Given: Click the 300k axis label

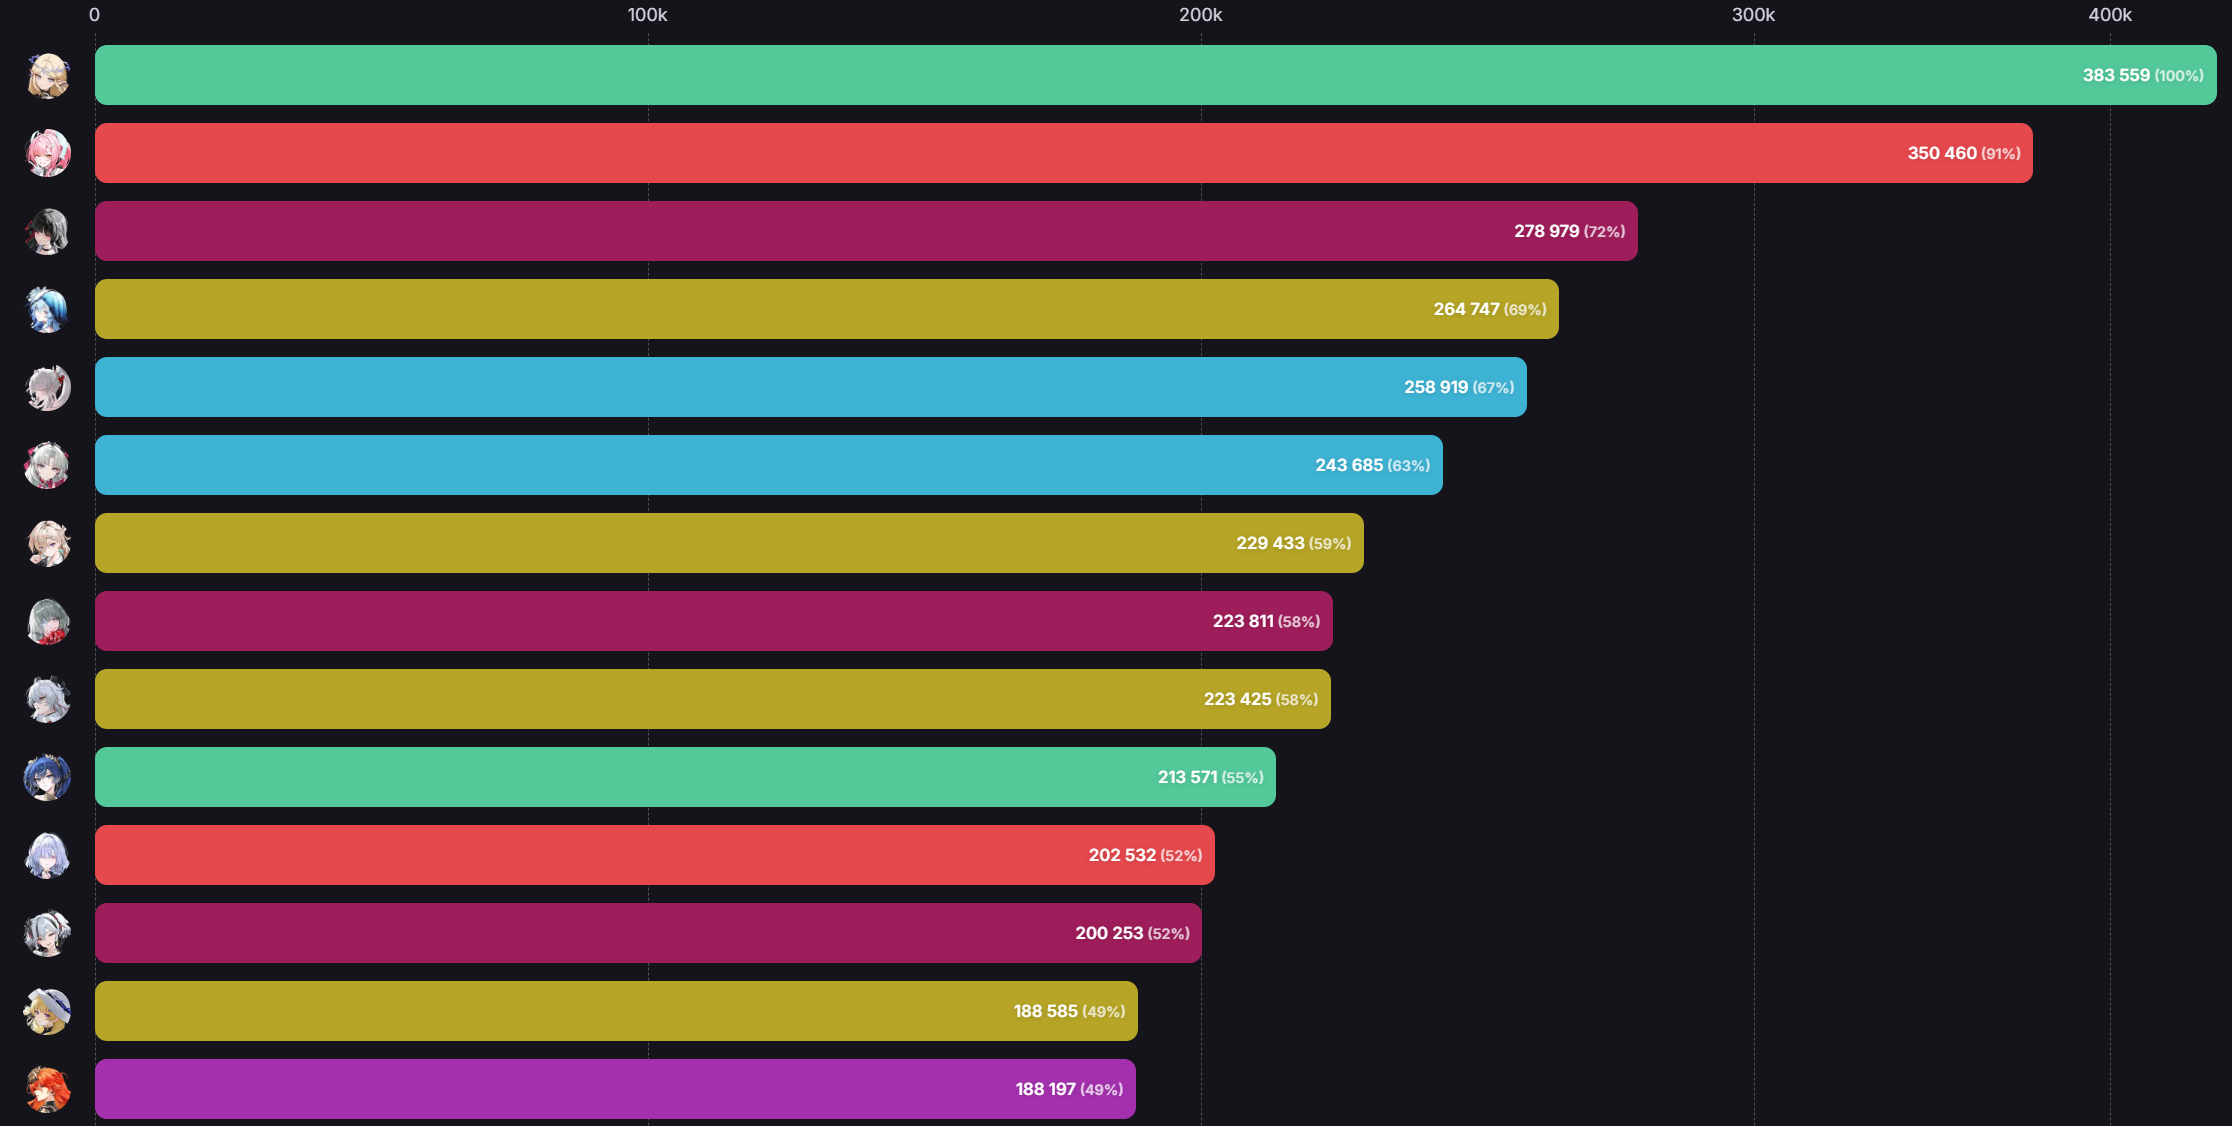Looking at the screenshot, I should pyautogui.click(x=1753, y=15).
